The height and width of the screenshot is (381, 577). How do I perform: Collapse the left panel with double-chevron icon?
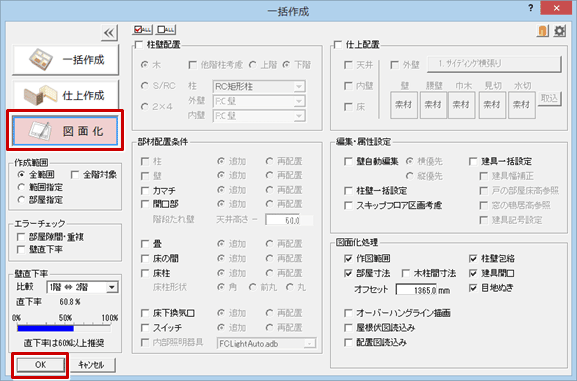(109, 33)
